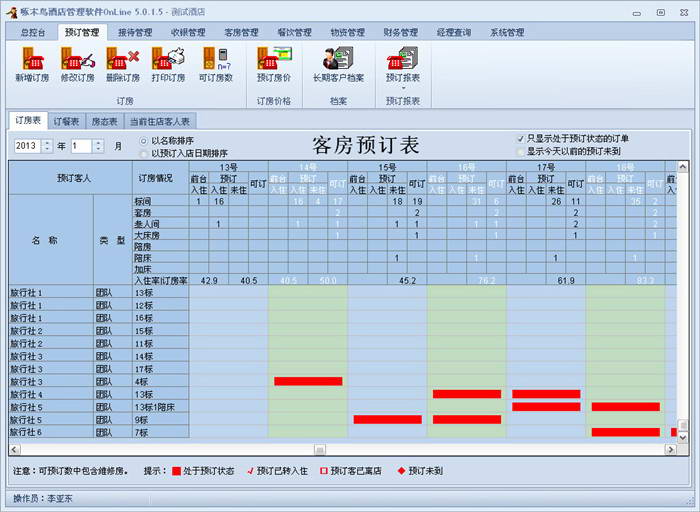
Task: Select the 旅行社3 row with 14标
Action: pyautogui.click(x=99, y=356)
